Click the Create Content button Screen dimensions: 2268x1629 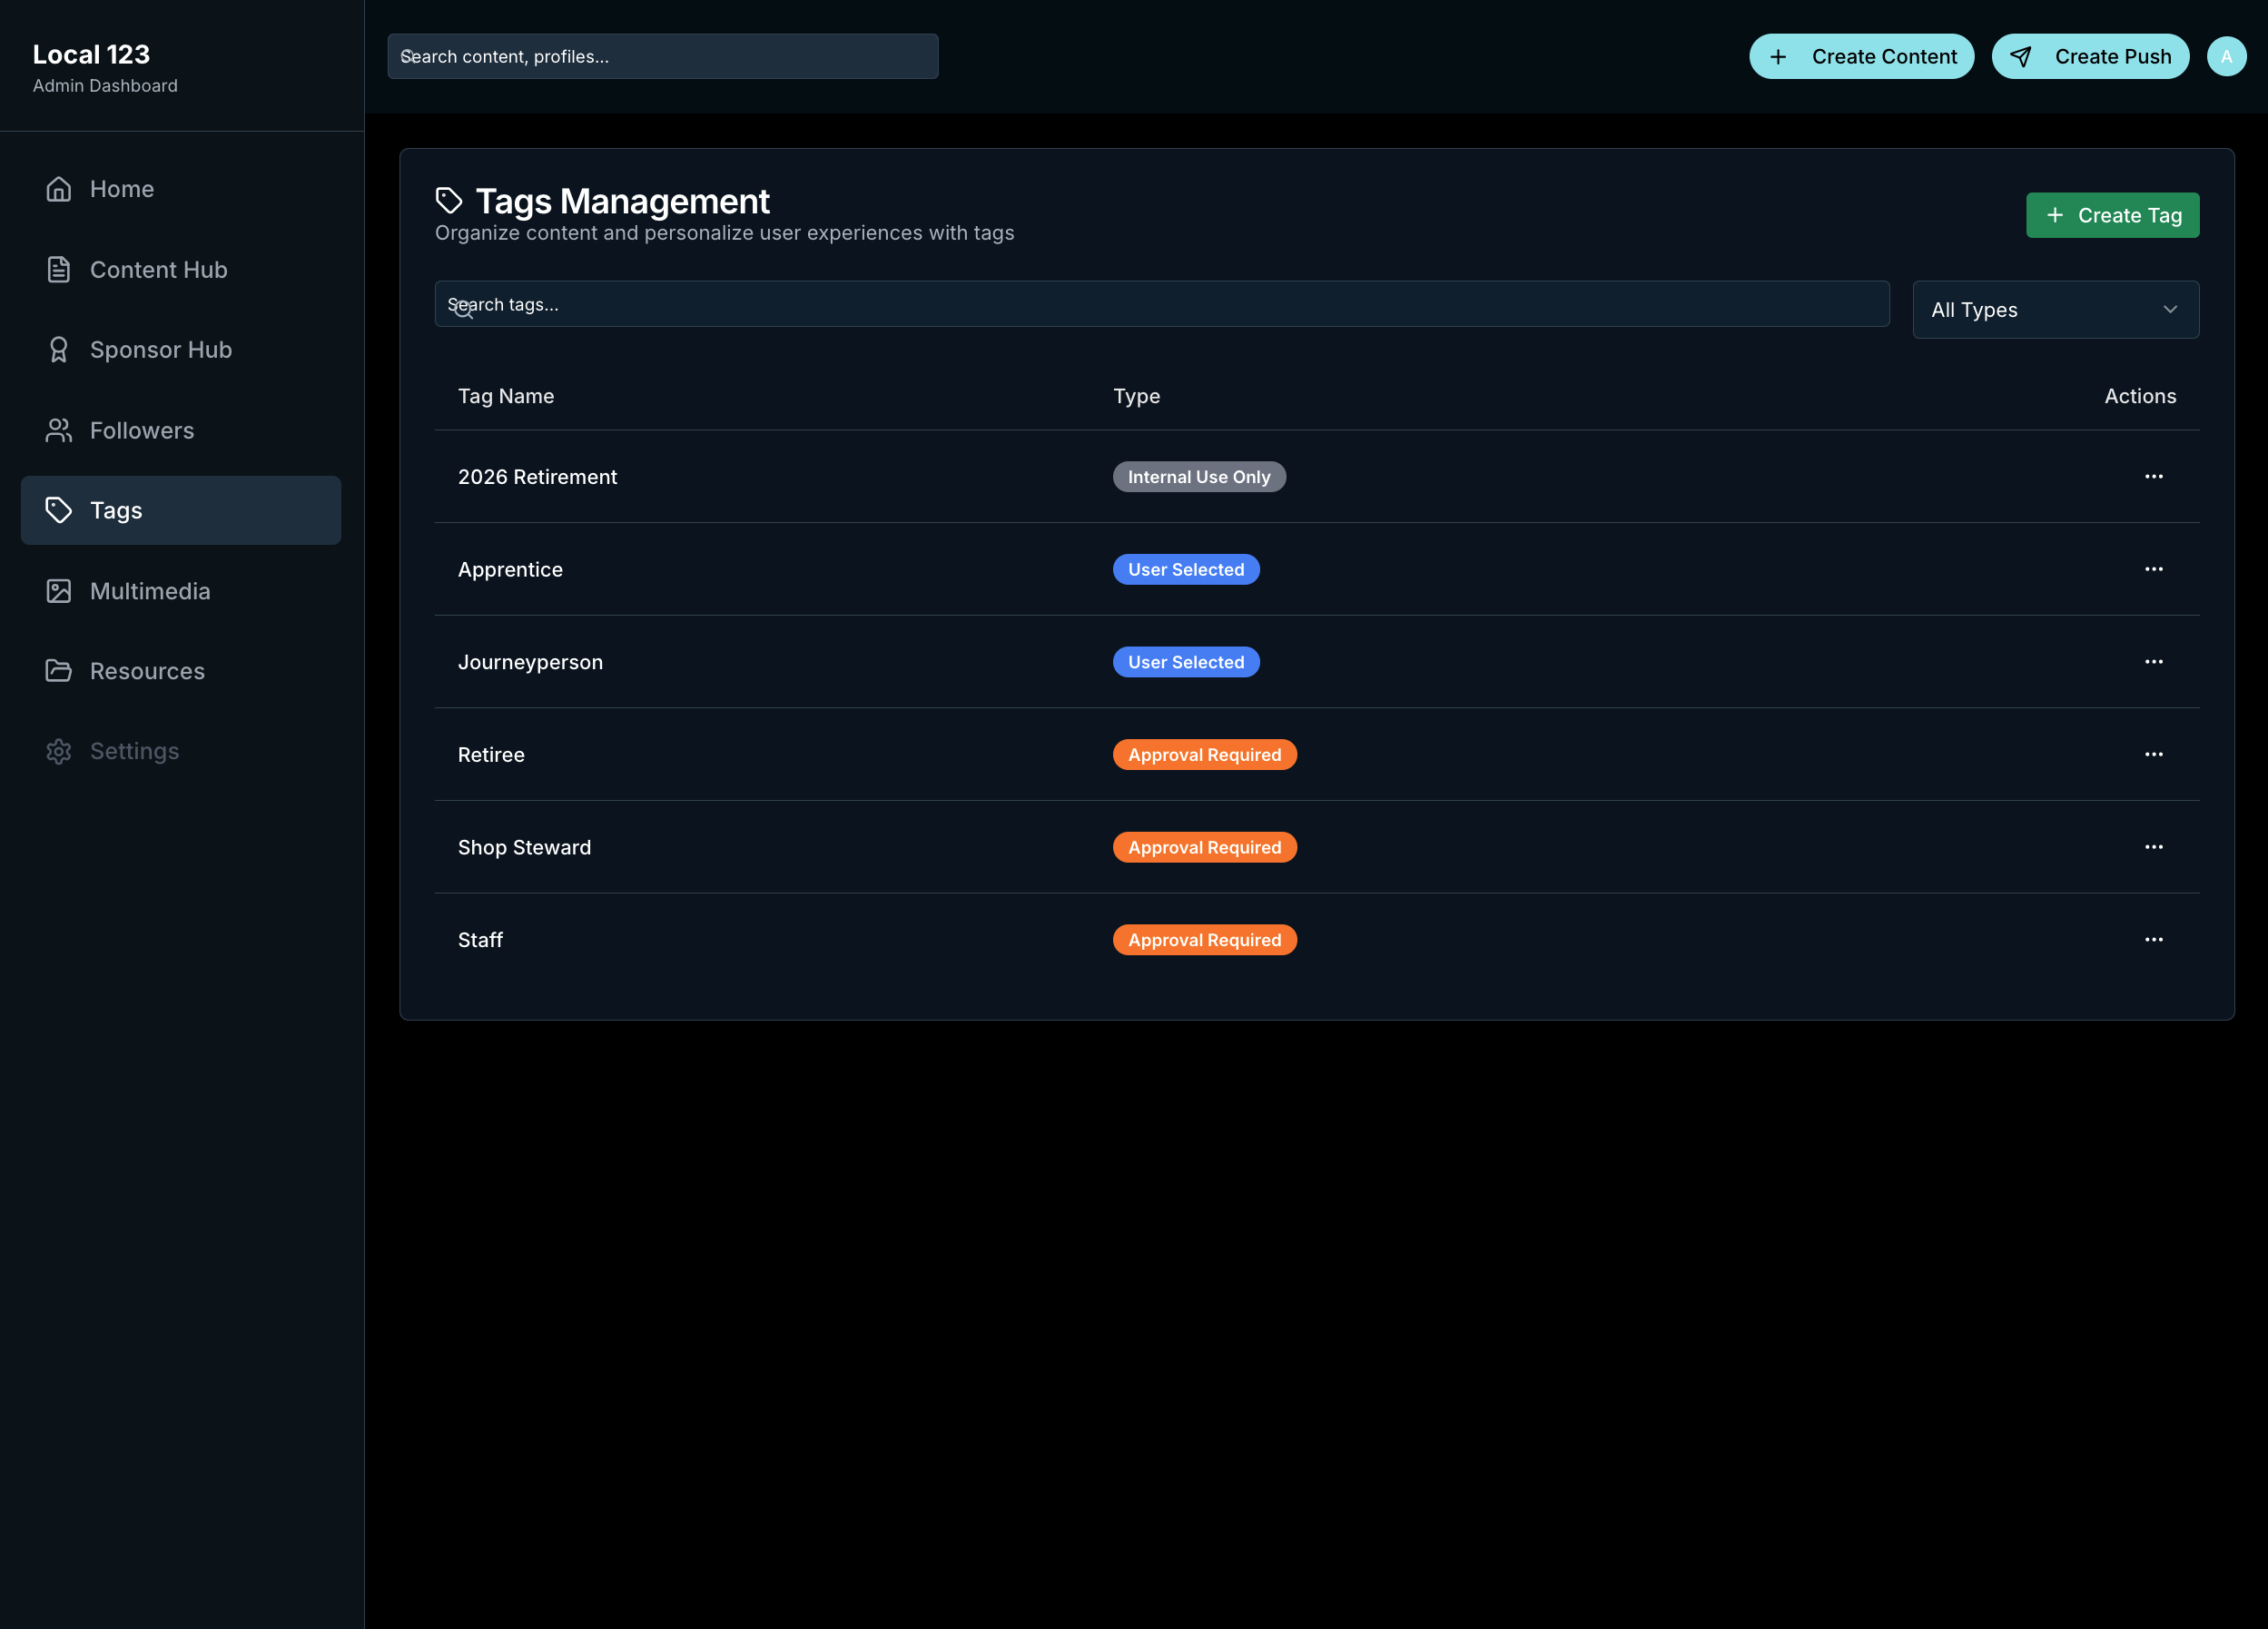[1861, 57]
